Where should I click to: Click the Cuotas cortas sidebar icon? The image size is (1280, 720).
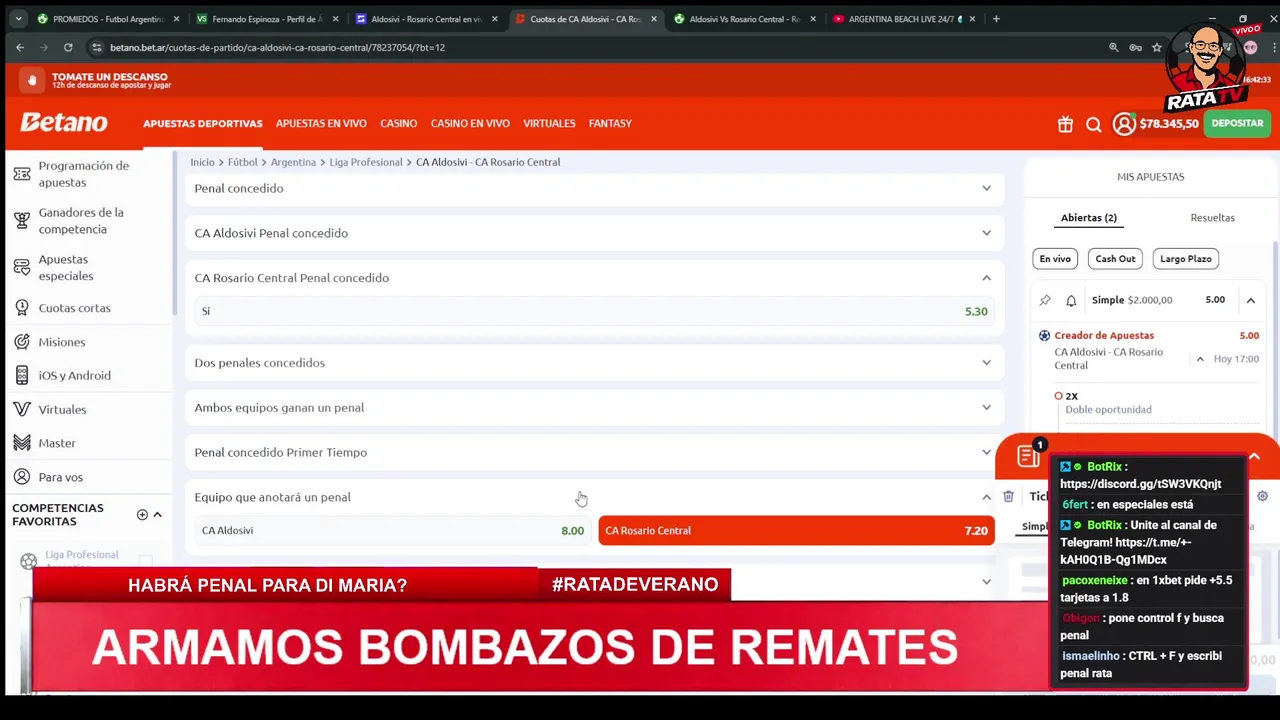click(x=22, y=308)
